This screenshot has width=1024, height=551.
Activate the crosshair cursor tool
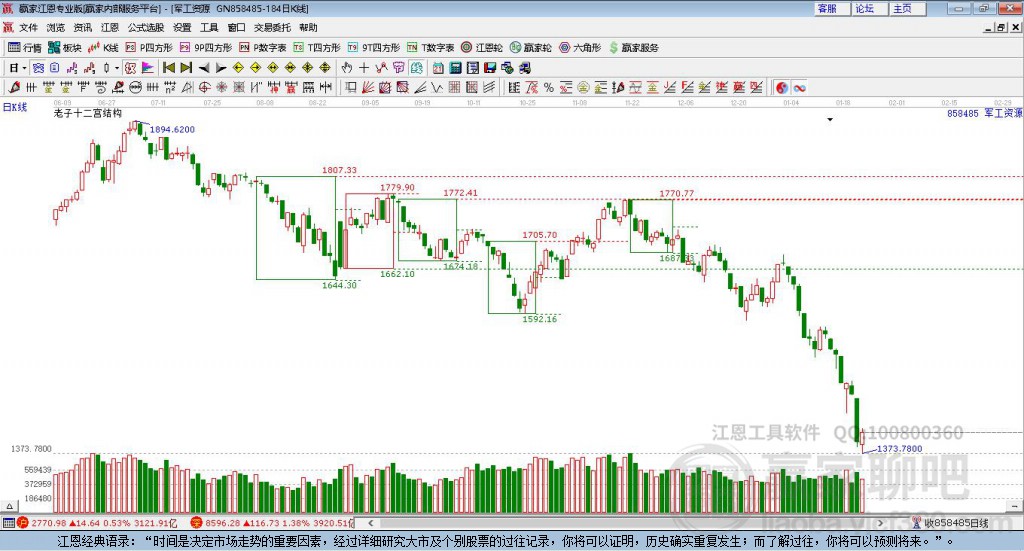click(364, 68)
